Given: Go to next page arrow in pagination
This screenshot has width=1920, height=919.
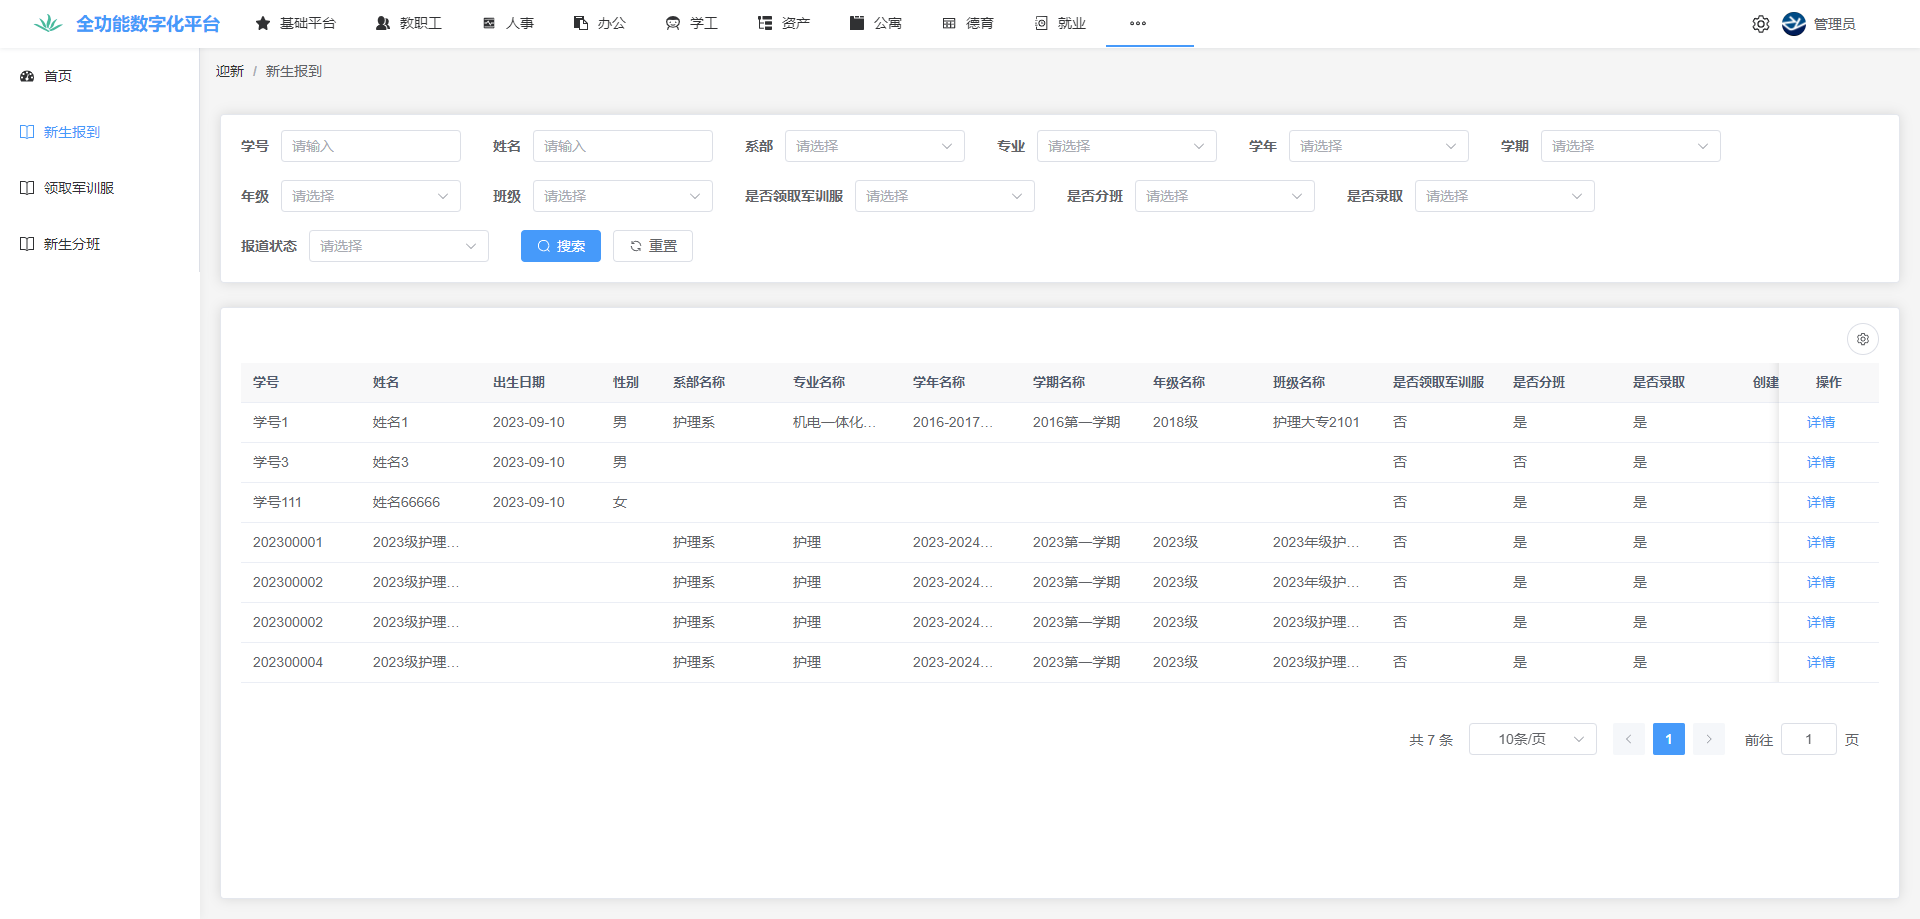Looking at the screenshot, I should coord(1709,739).
